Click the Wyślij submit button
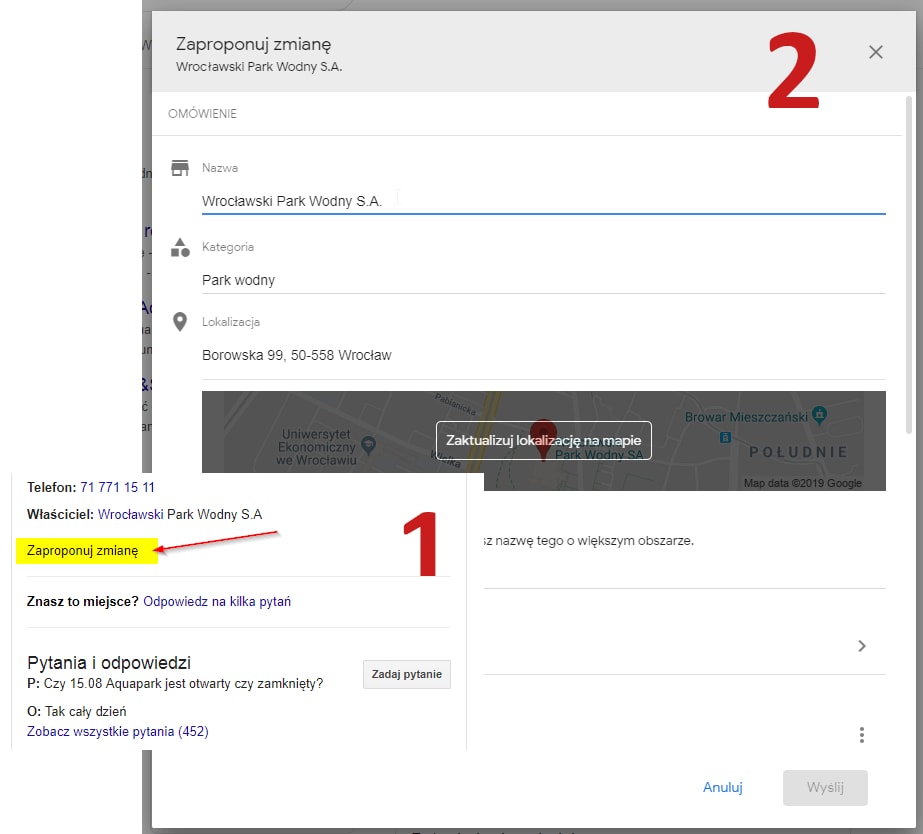This screenshot has width=923, height=834. coord(825,788)
